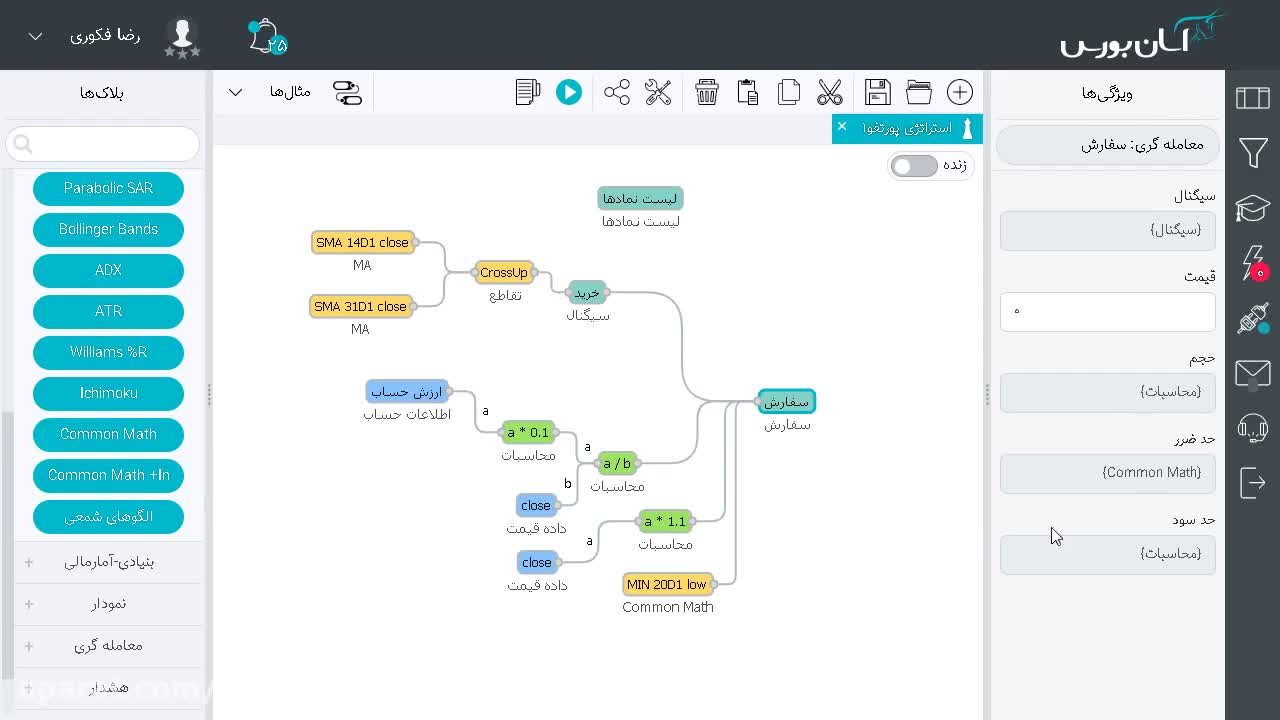Open the filter funnel in the sidebar
Viewport: 1280px width, 720px height.
1253,153
